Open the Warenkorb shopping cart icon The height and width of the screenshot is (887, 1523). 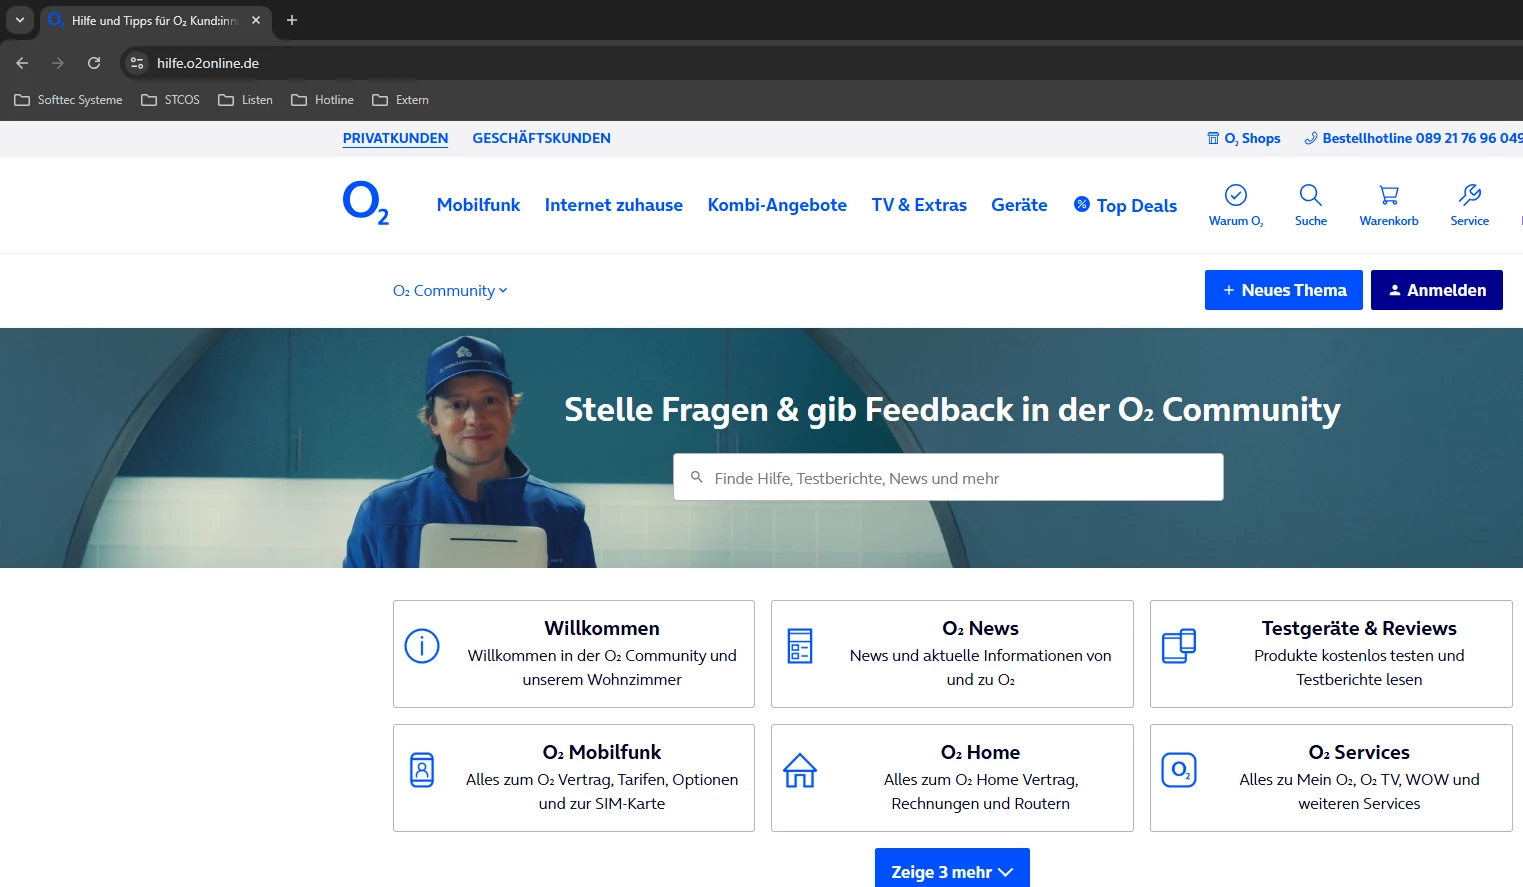(1389, 195)
